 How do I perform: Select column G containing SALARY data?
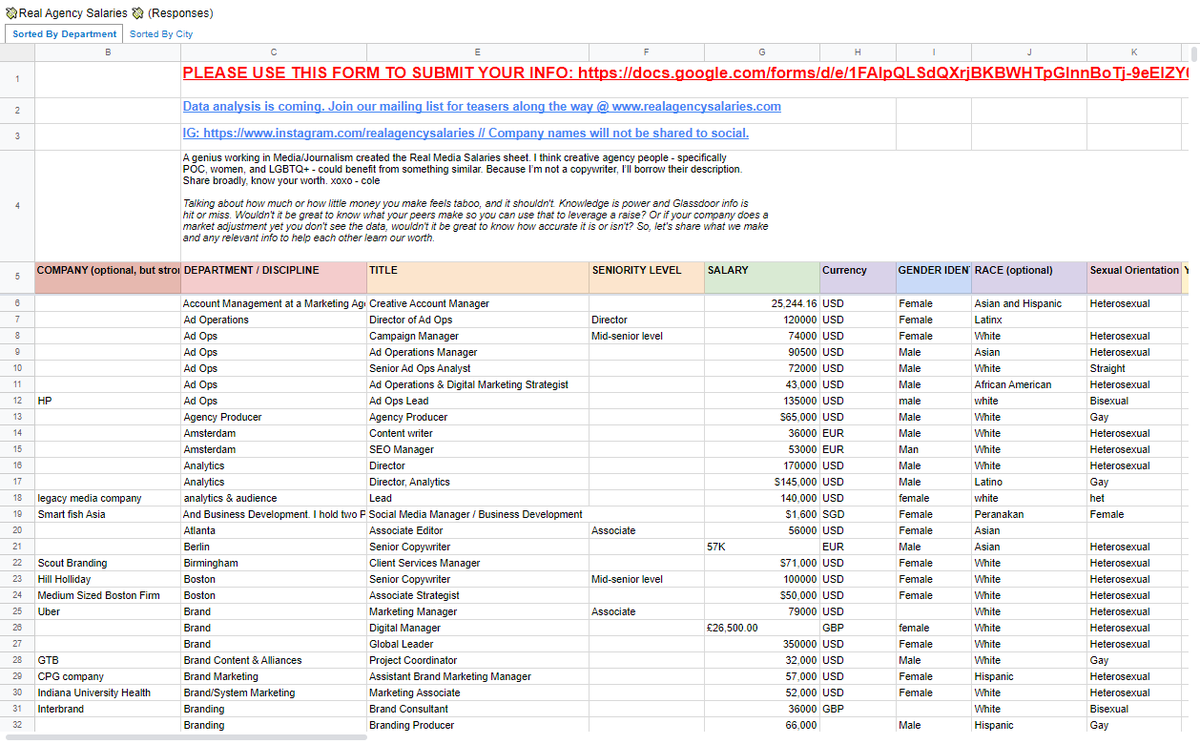point(761,51)
